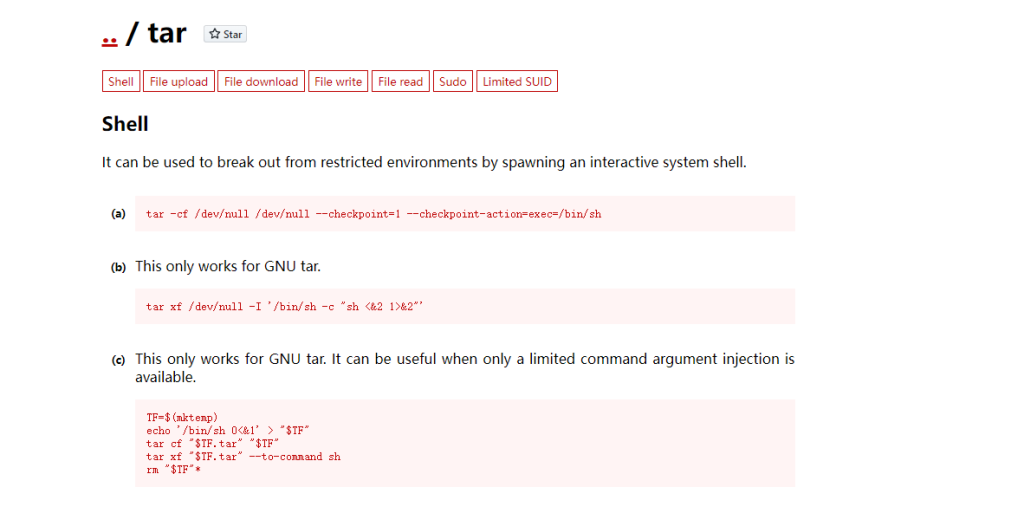This screenshot has width=1024, height=513.
Task: Select the File download tag
Action: [261, 82]
